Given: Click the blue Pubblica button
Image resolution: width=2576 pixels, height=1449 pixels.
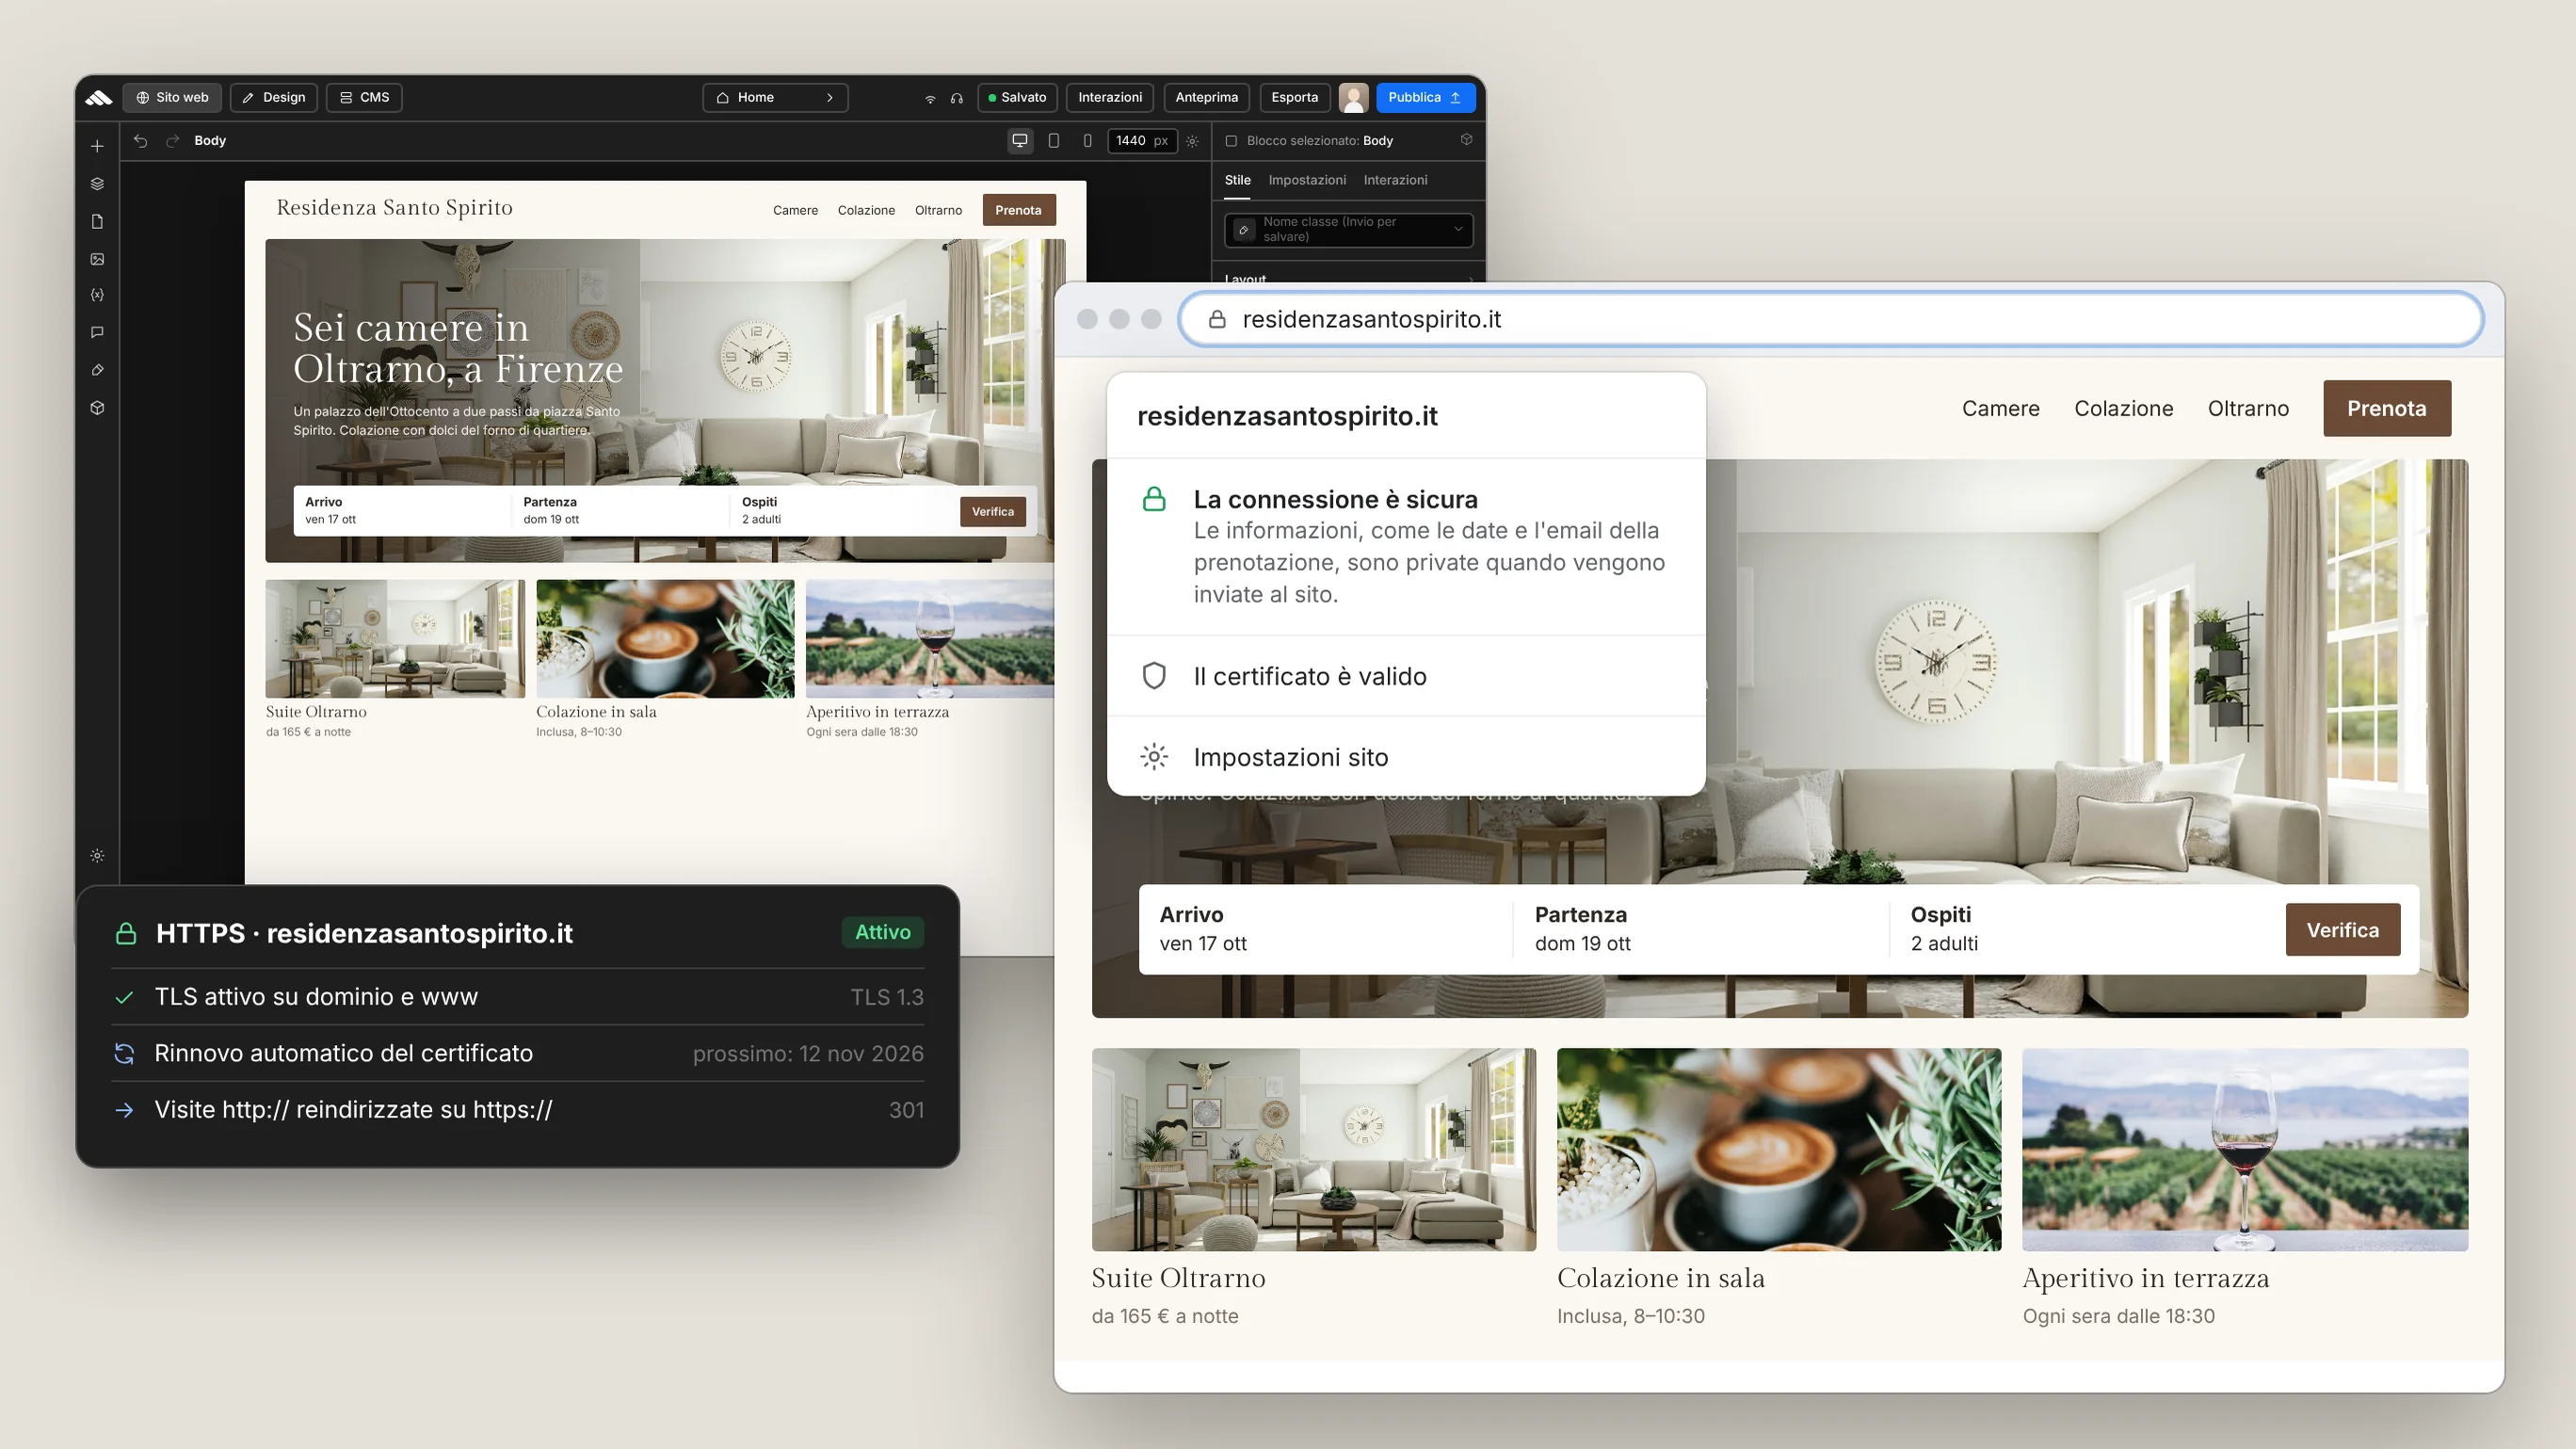Looking at the screenshot, I should coord(1425,97).
